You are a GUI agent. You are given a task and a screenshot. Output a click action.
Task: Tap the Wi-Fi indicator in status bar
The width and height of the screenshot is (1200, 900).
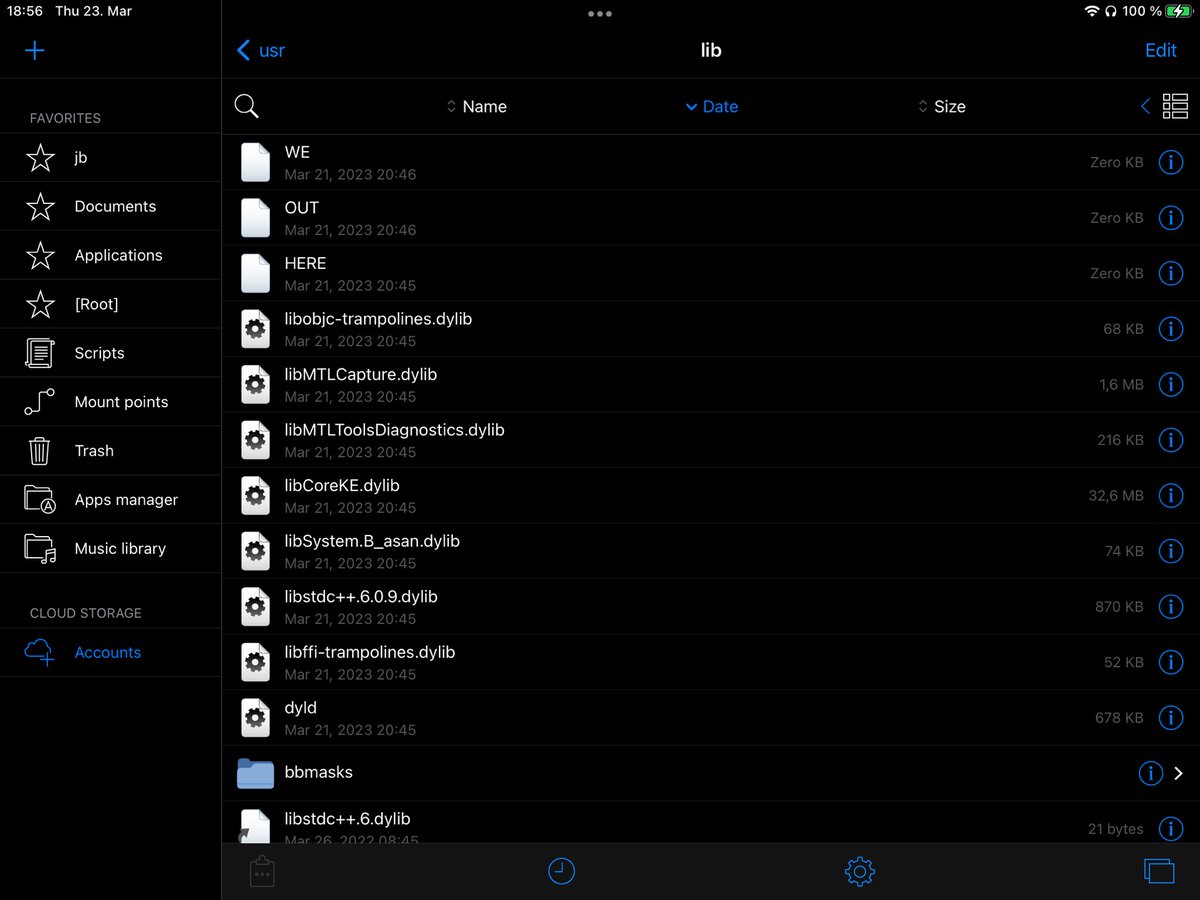click(x=1091, y=11)
